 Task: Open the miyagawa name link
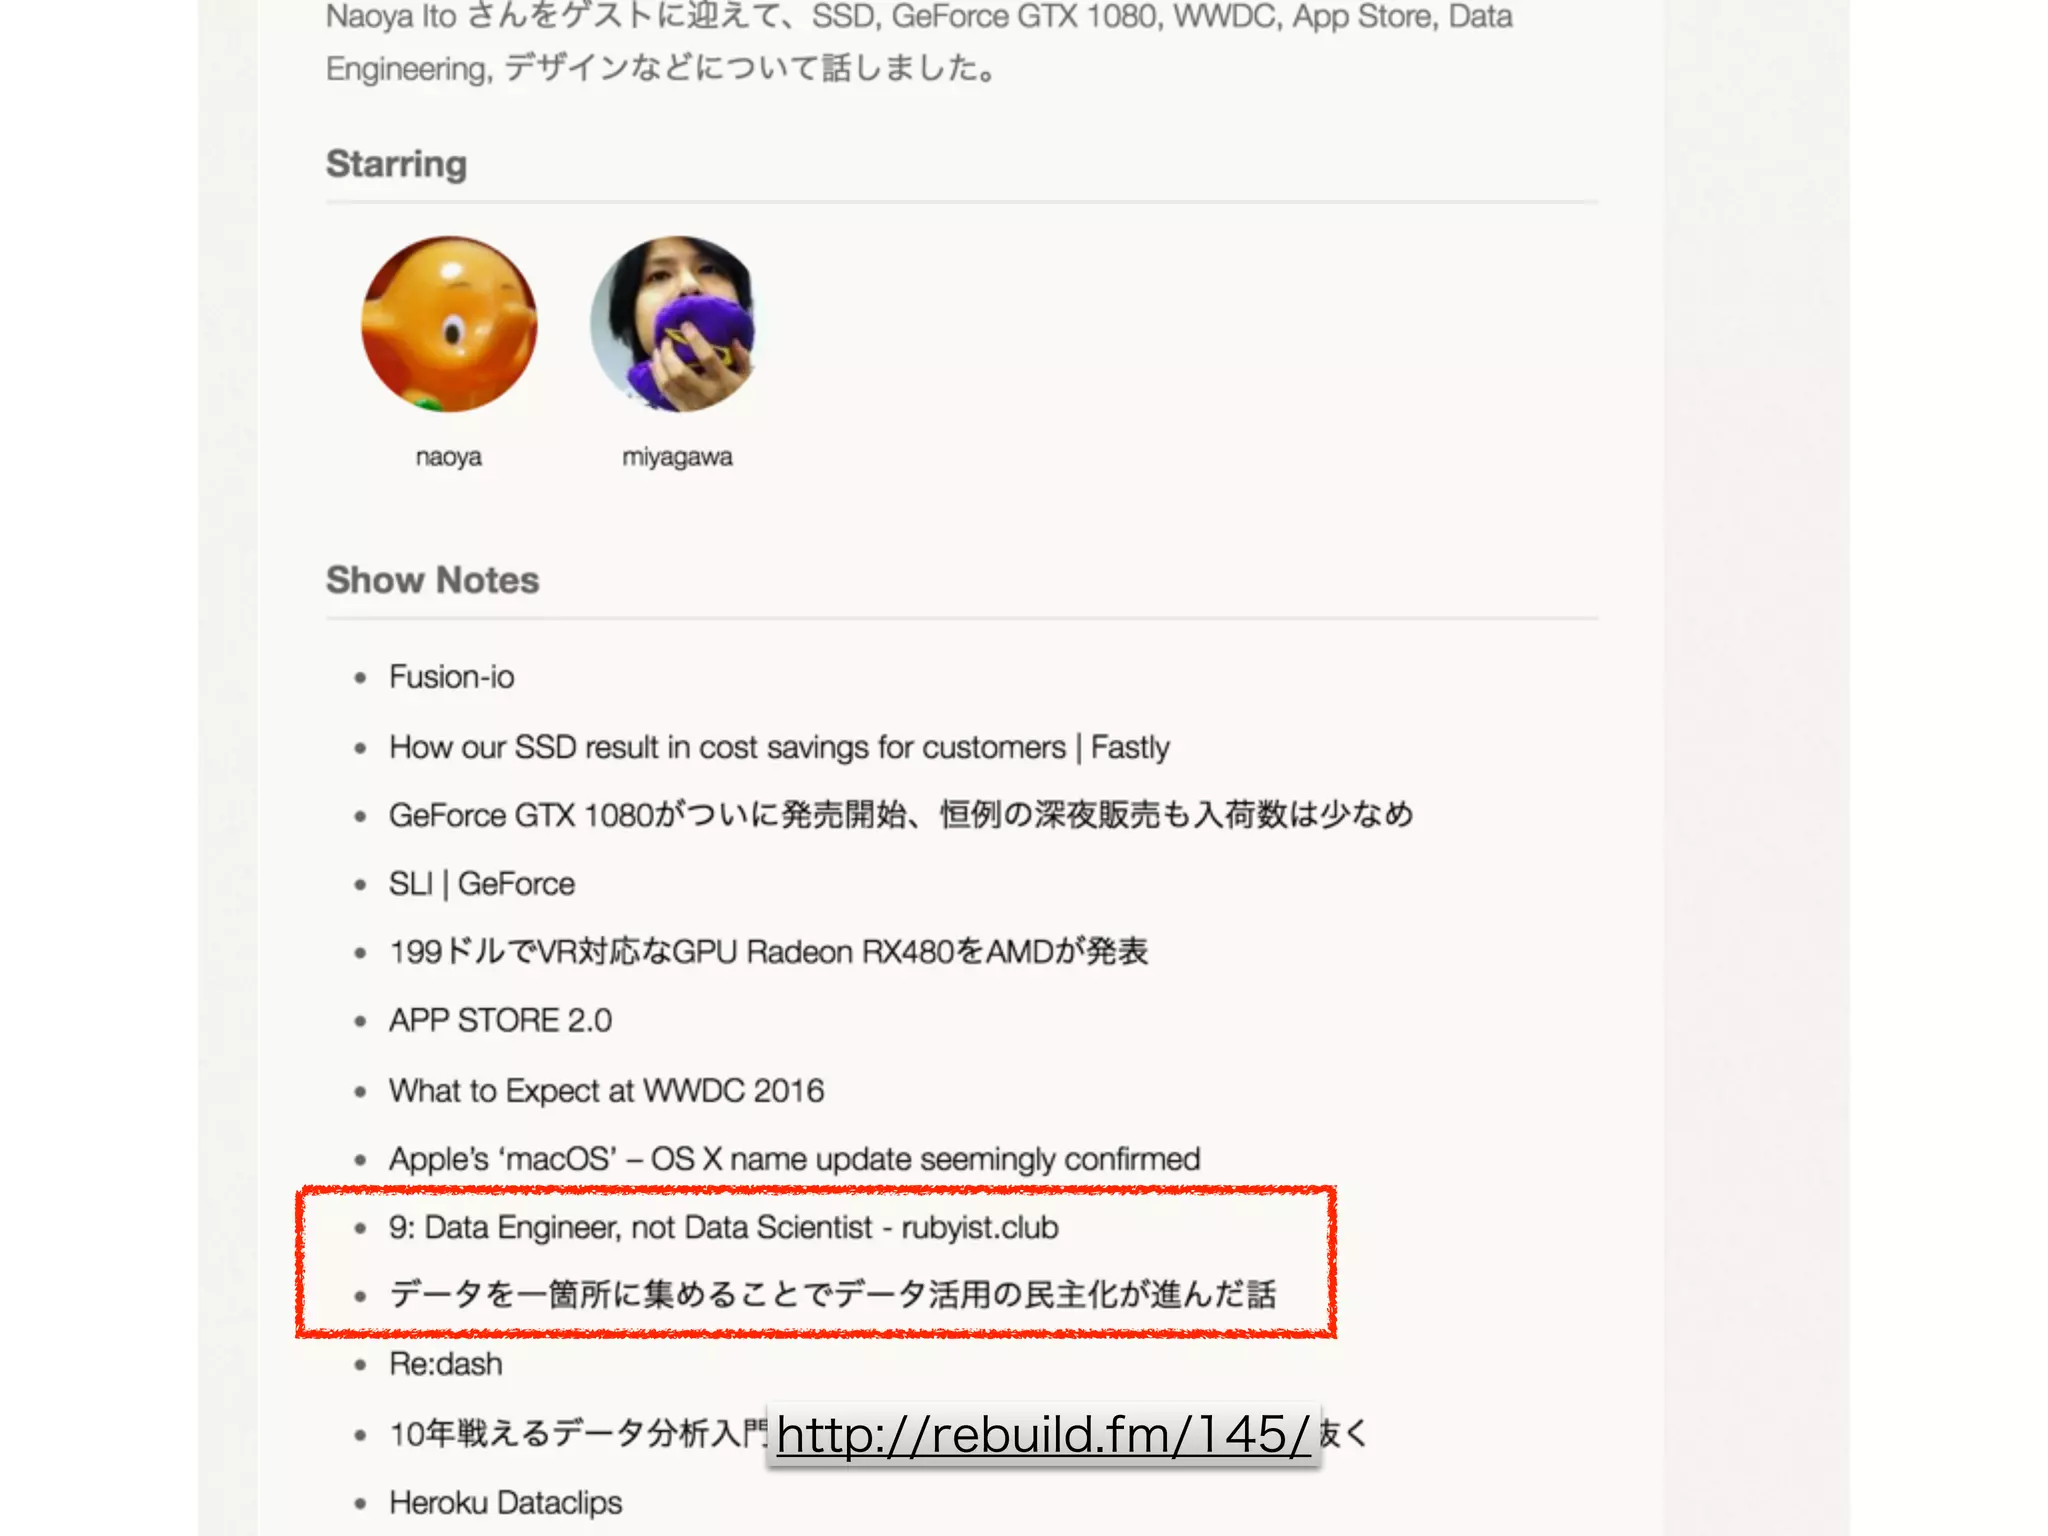coord(677,457)
